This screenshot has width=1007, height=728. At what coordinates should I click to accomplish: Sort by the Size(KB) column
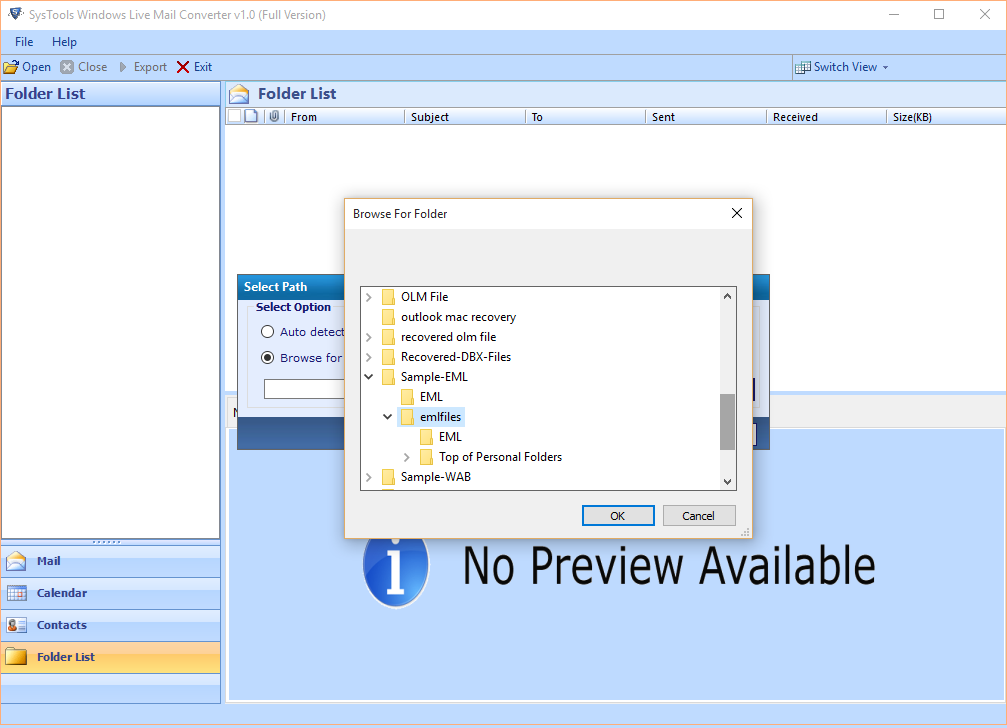point(946,117)
